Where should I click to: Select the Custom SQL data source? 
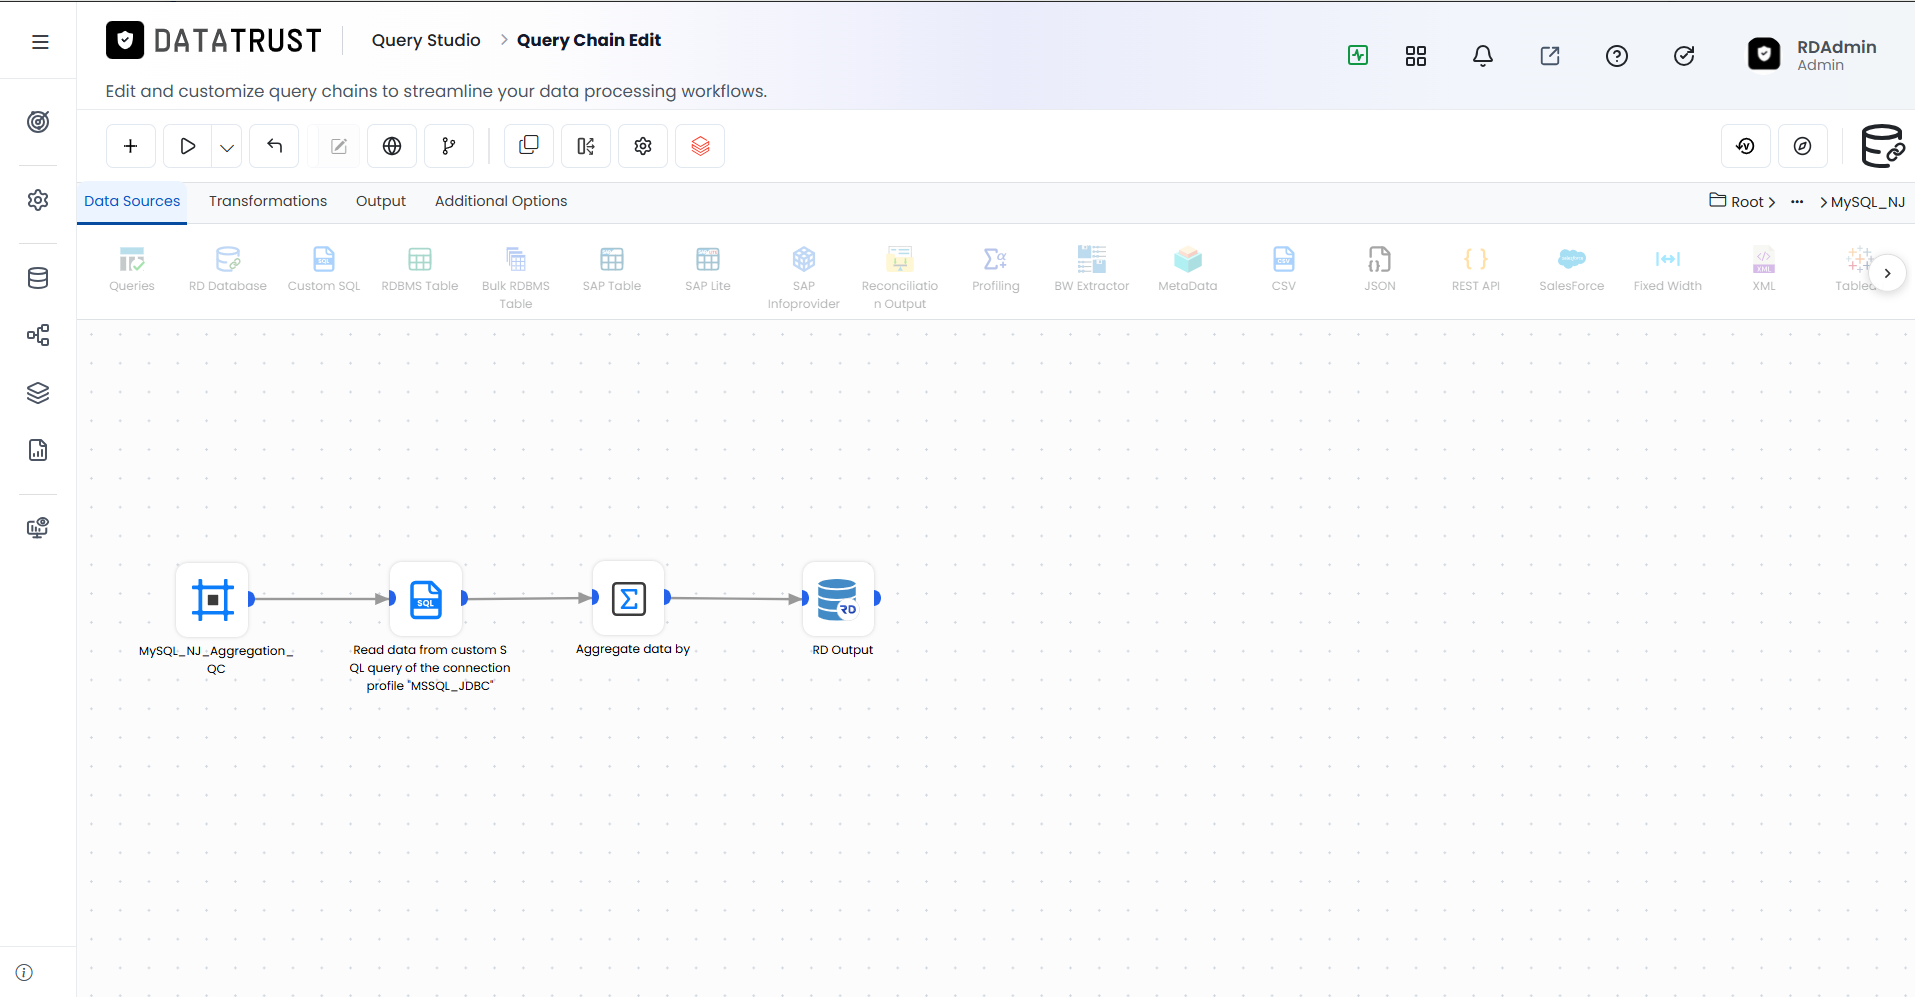tap(324, 269)
